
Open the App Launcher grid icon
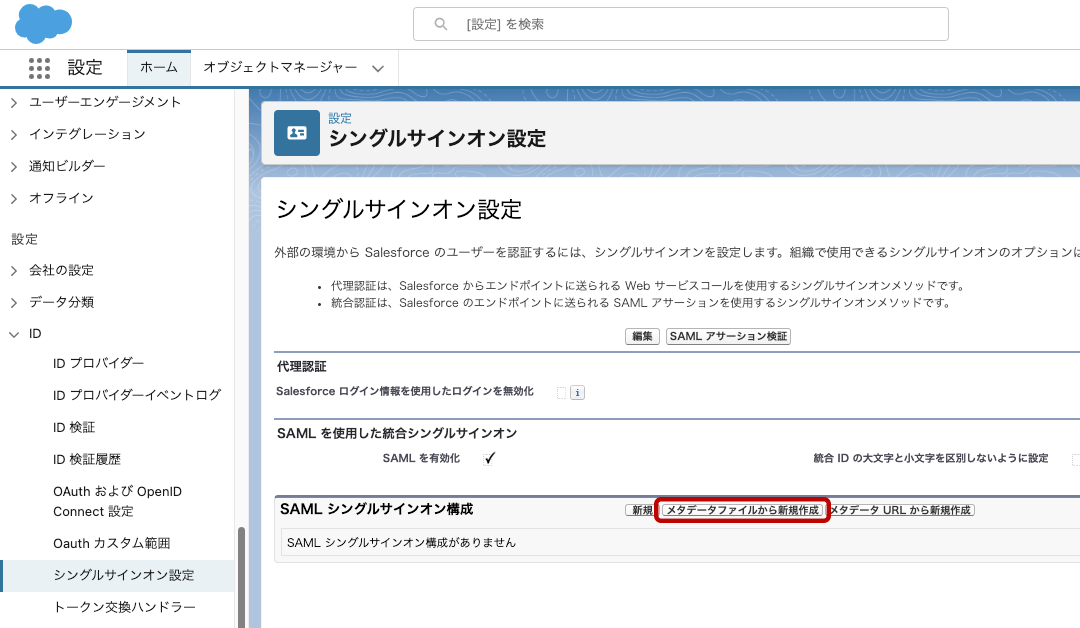[39, 68]
